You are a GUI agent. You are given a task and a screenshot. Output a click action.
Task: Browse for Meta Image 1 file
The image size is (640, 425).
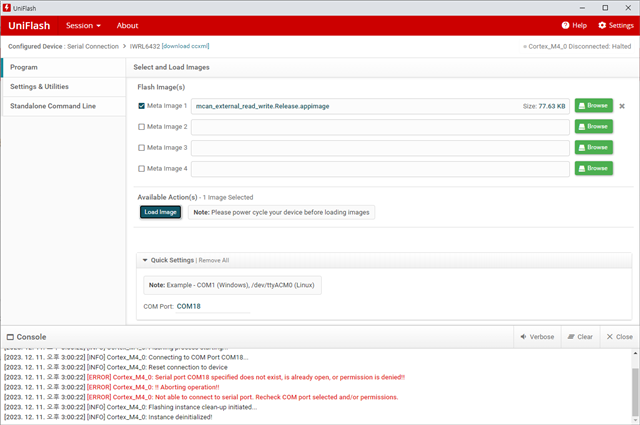tap(593, 105)
